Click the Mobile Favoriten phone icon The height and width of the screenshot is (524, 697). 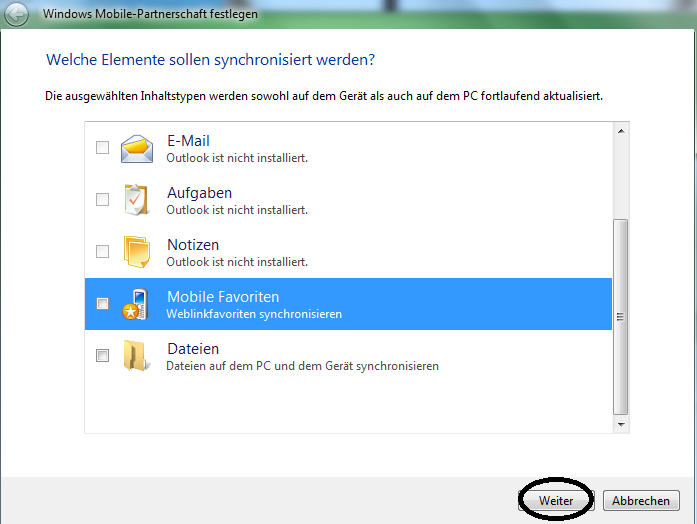[x=136, y=304]
